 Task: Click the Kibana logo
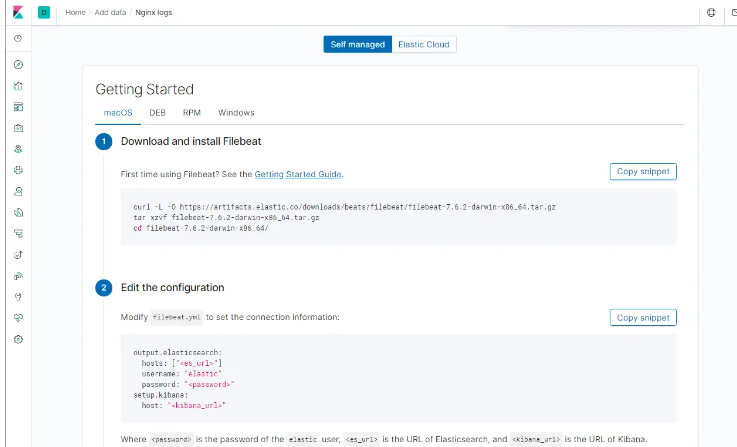tap(16, 12)
